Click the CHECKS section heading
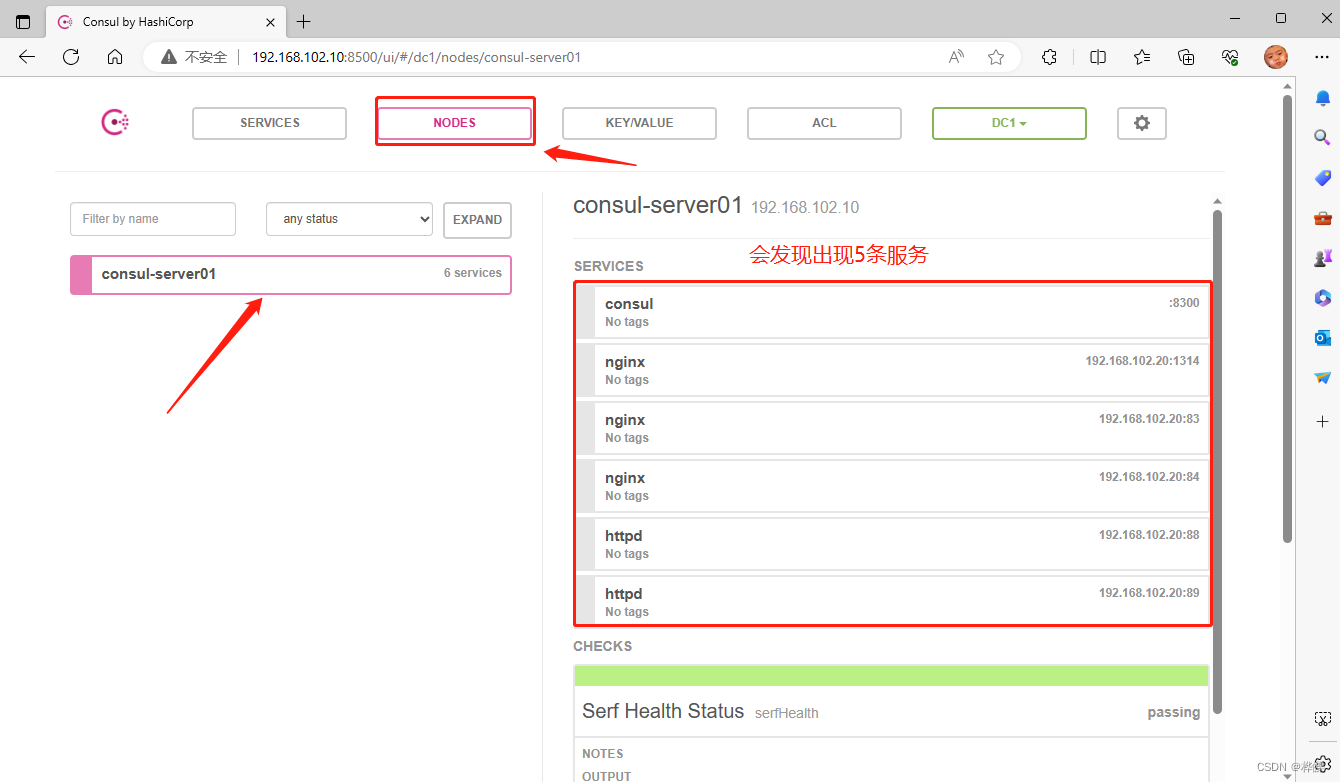 (x=603, y=646)
